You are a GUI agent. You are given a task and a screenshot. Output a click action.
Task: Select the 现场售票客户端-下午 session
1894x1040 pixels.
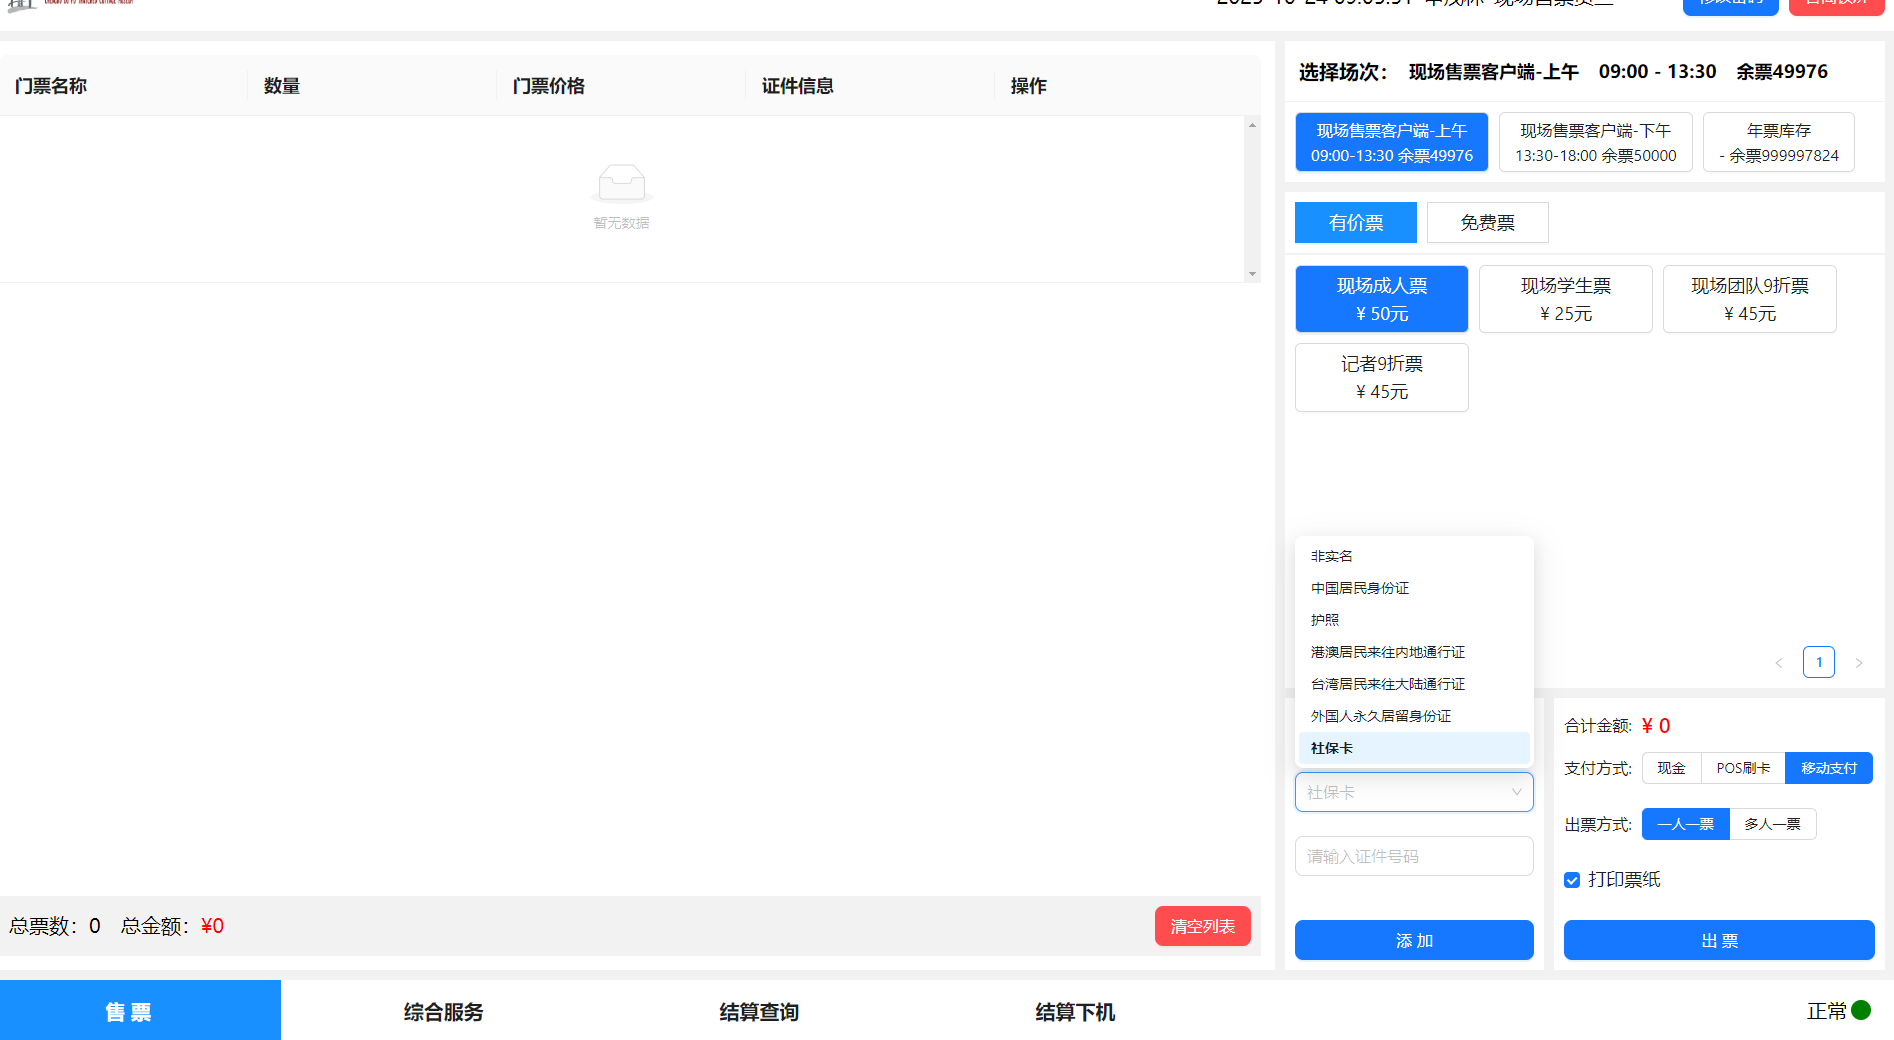coord(1595,143)
